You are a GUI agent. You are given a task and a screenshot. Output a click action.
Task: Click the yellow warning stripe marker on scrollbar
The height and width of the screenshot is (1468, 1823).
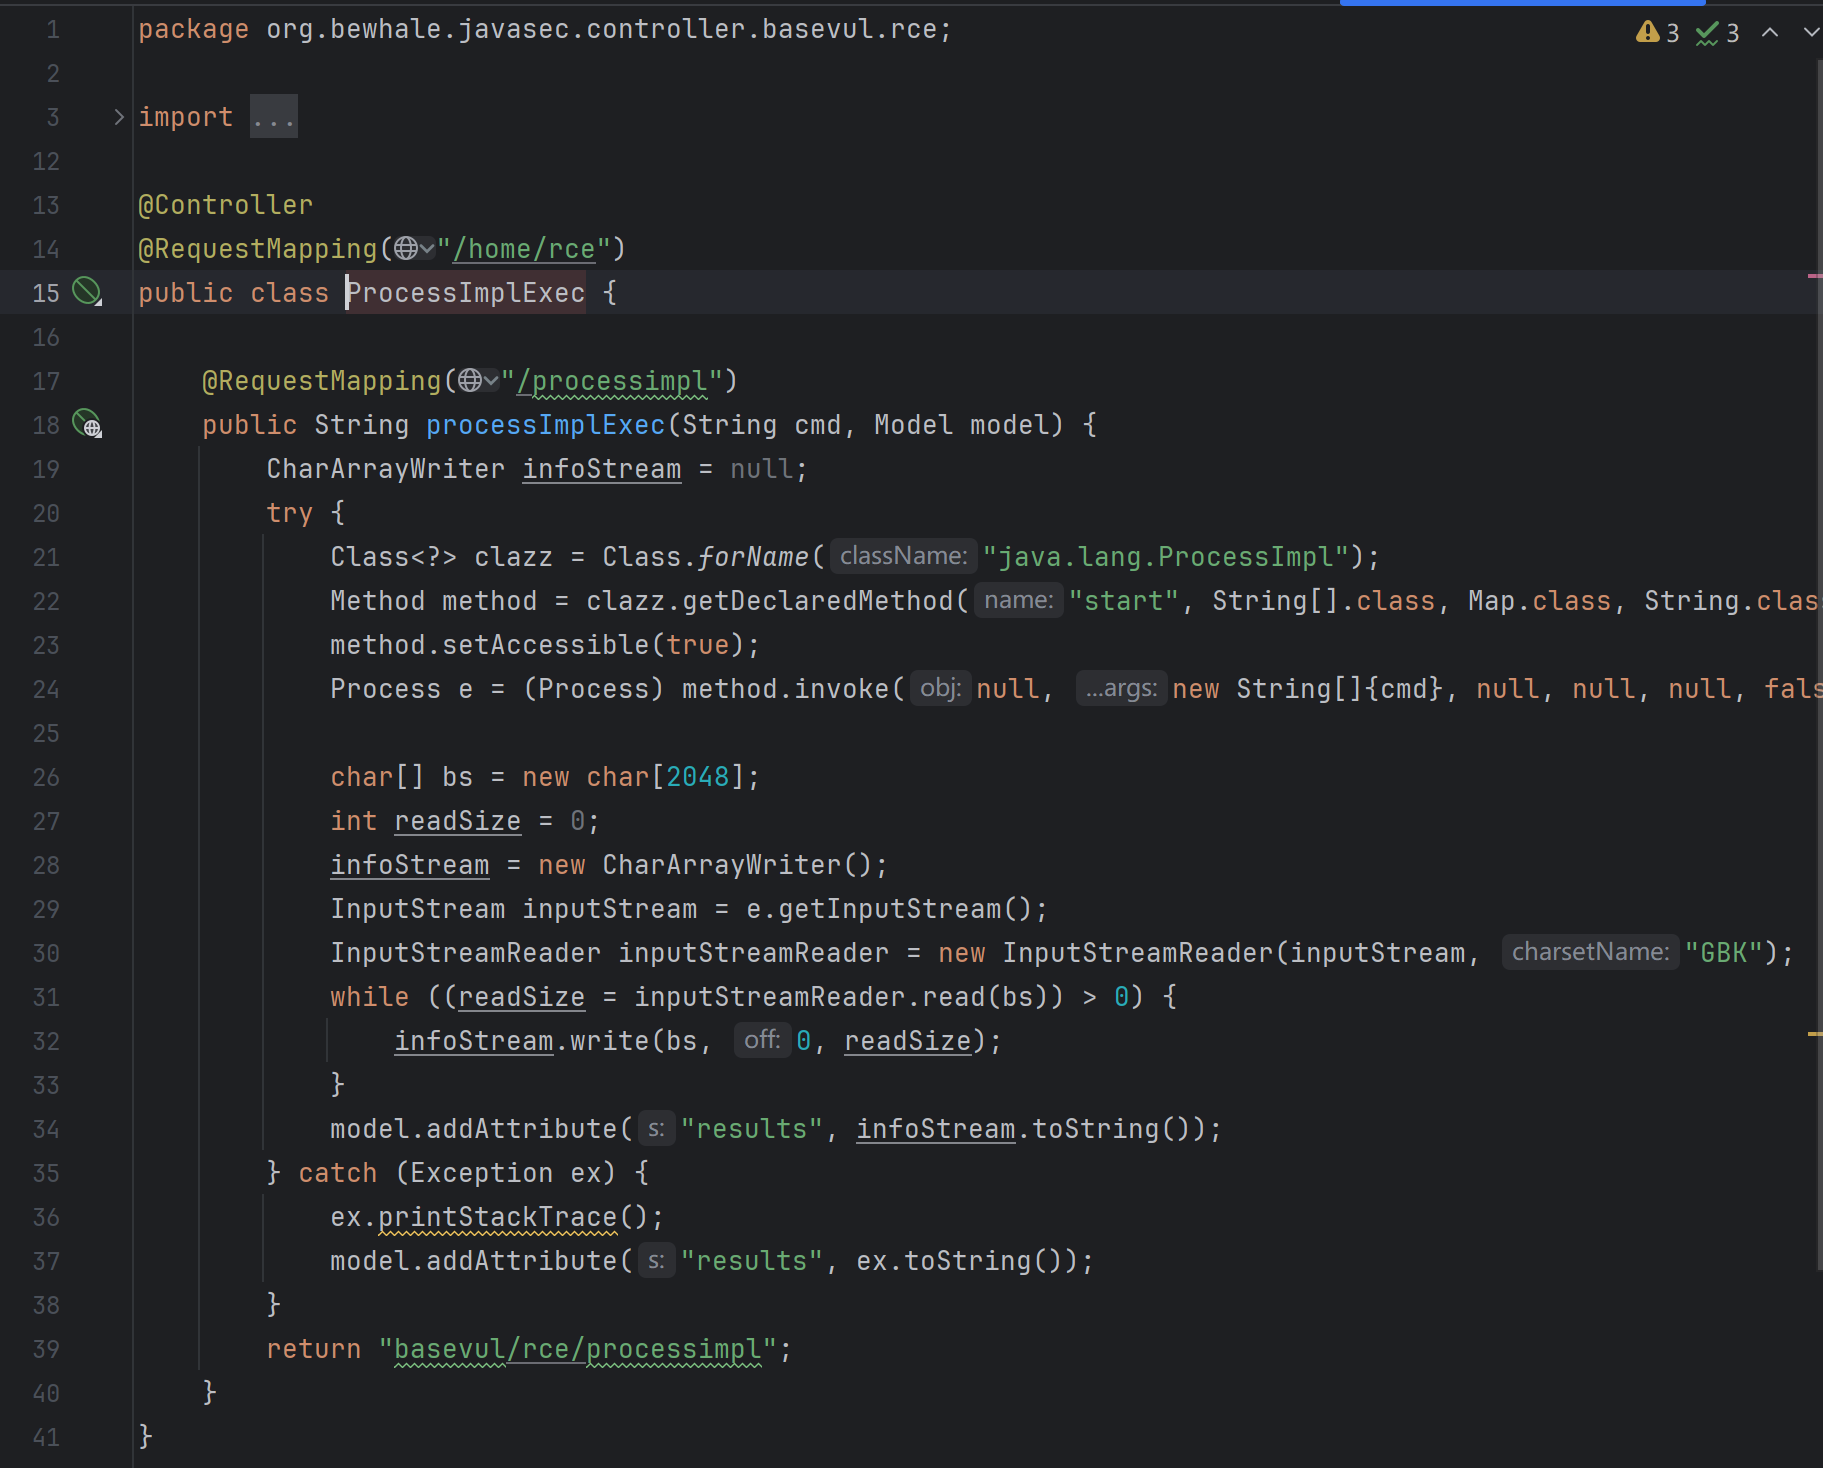[x=1814, y=1034]
